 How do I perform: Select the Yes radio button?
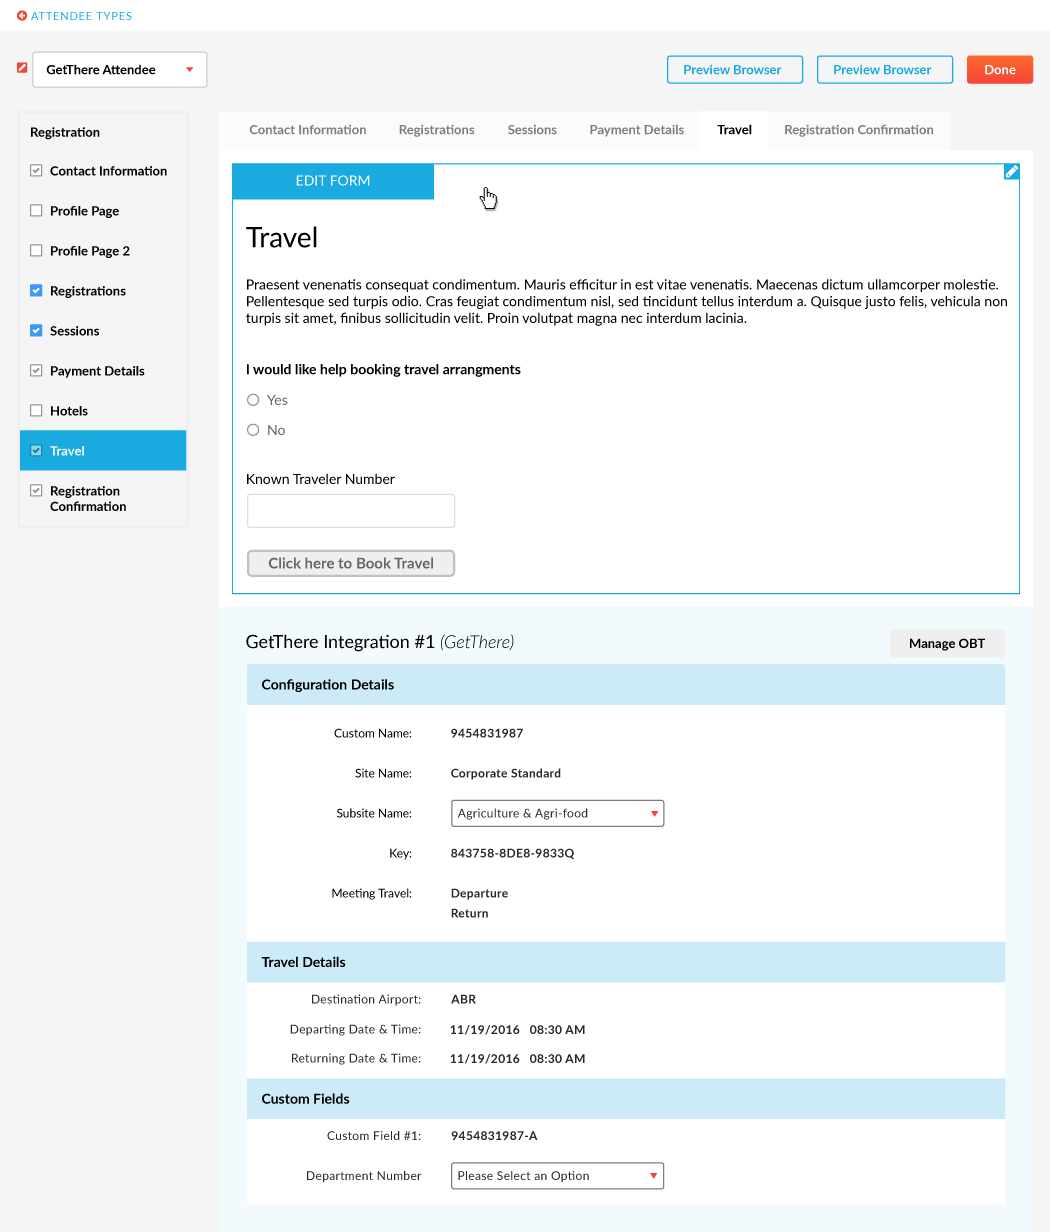pyautogui.click(x=253, y=400)
